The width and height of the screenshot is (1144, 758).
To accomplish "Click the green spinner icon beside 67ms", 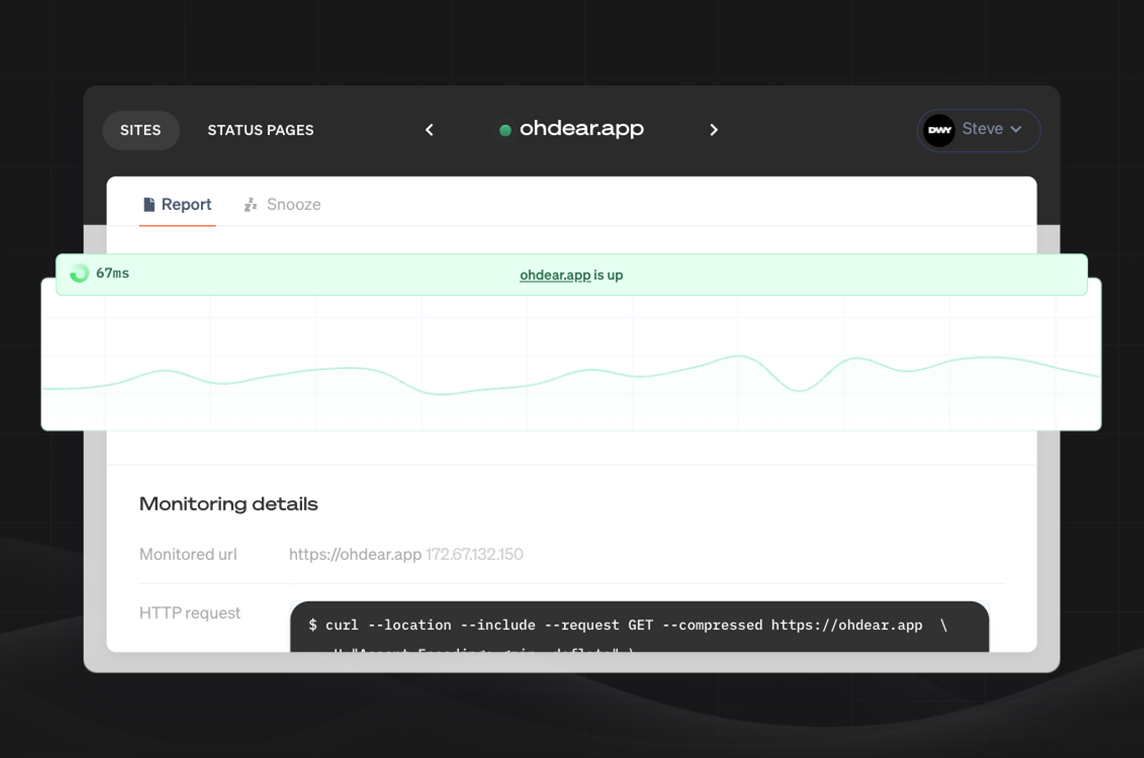I will (79, 274).
